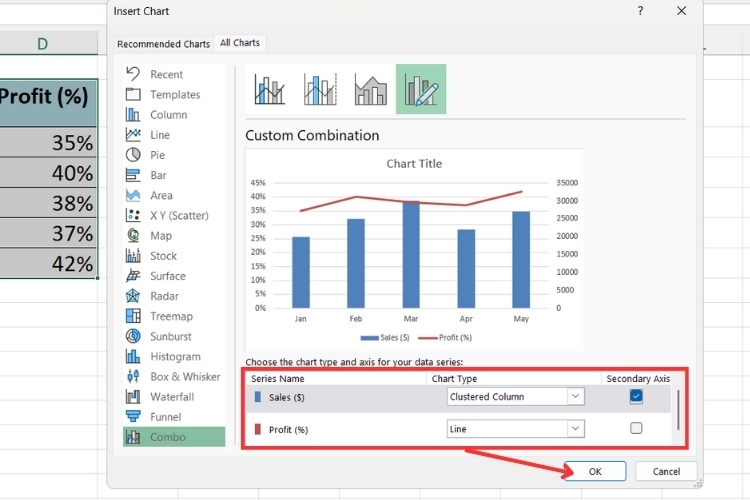Select the 37% cell in Profit column
The width and height of the screenshot is (750, 500).
pos(48,233)
